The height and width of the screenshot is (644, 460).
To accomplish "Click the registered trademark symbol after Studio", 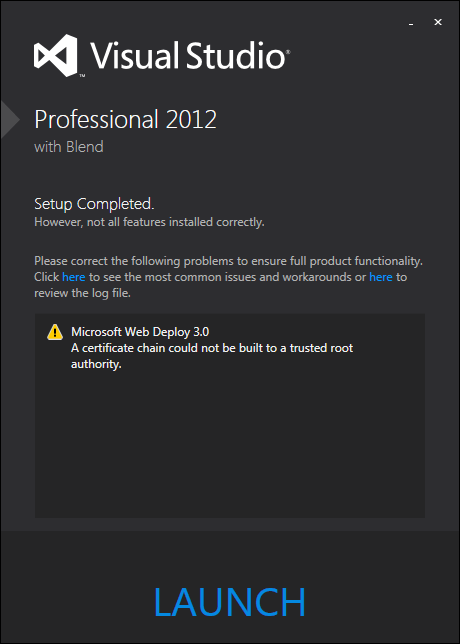I will click(x=288, y=52).
